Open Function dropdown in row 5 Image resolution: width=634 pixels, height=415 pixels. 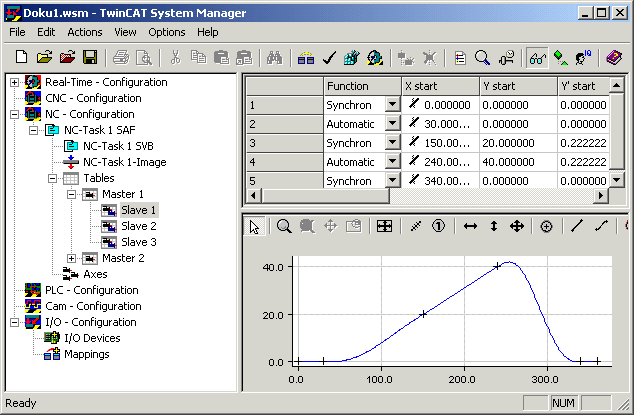pos(392,180)
